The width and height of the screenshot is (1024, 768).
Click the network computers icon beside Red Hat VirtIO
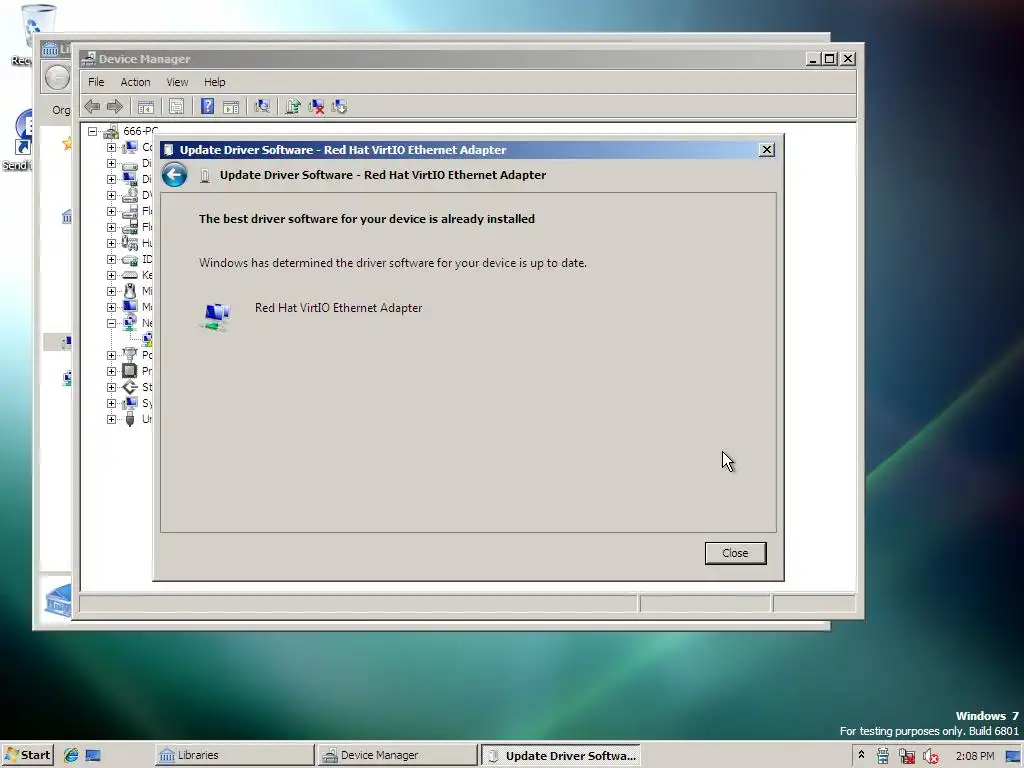click(x=216, y=317)
